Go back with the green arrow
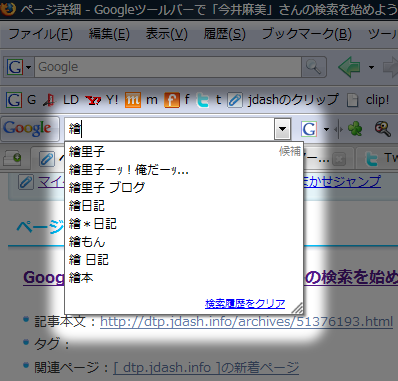Image resolution: width=398 pixels, height=381 pixels. (x=349, y=67)
